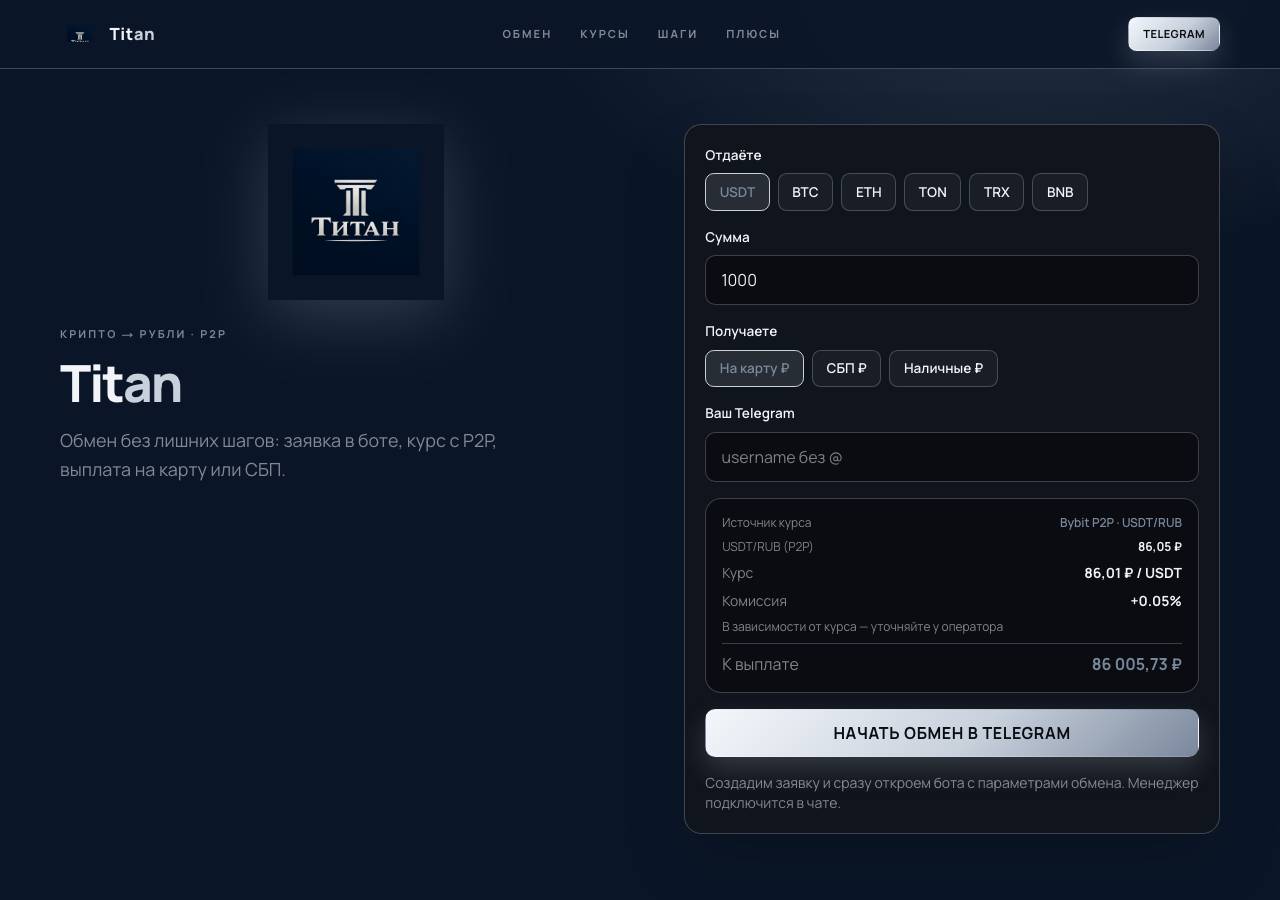Click the К выплате label

[x=760, y=664]
